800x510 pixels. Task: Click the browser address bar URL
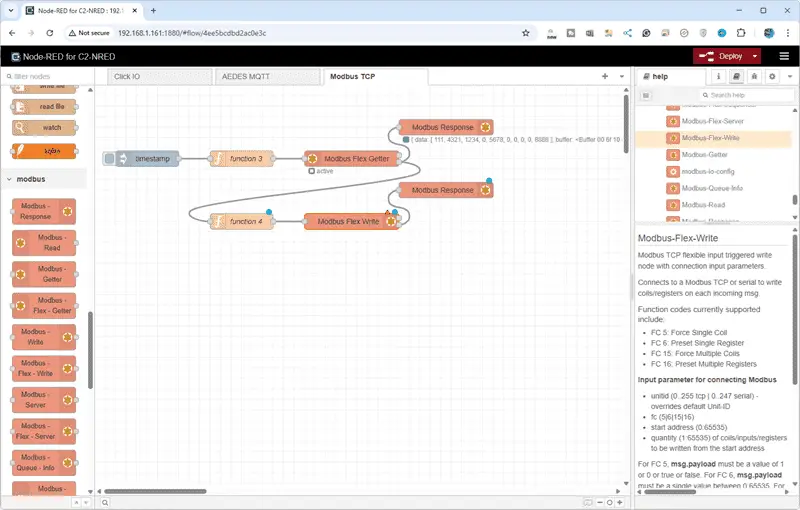point(192,33)
